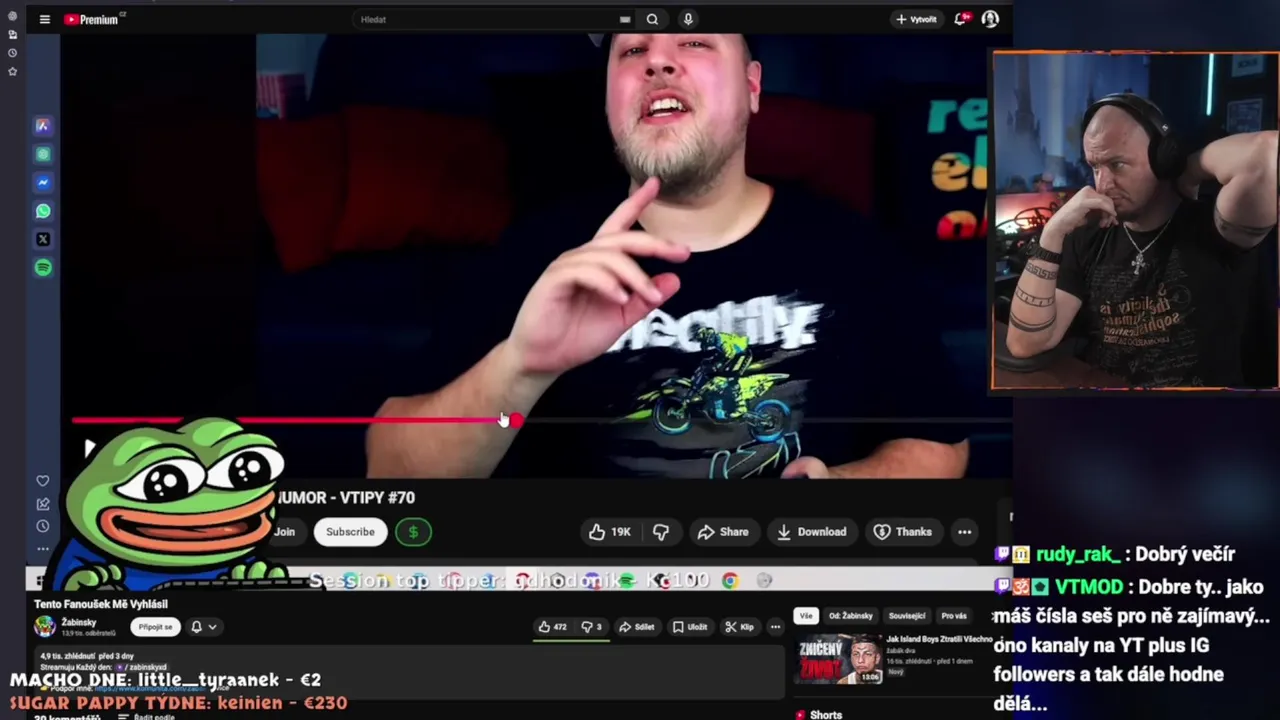Click the Připojit se join button
The width and height of the screenshot is (1280, 720).
coord(155,627)
